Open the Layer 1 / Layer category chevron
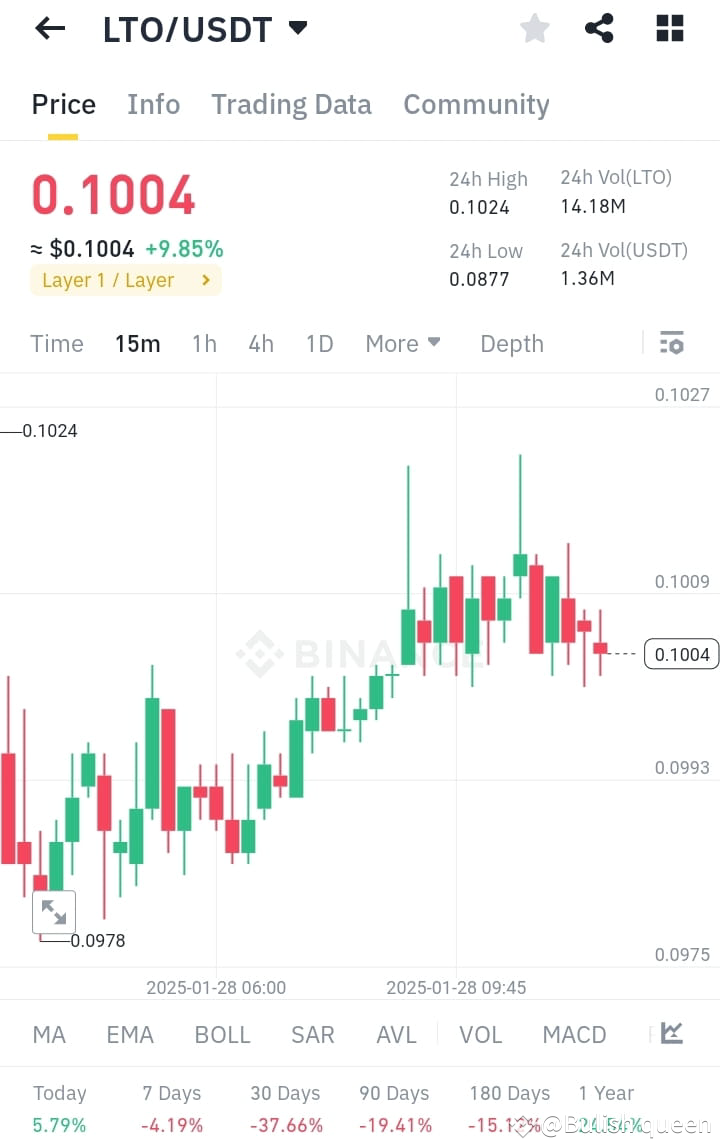Viewport: 720px width, 1147px height. coord(207,280)
